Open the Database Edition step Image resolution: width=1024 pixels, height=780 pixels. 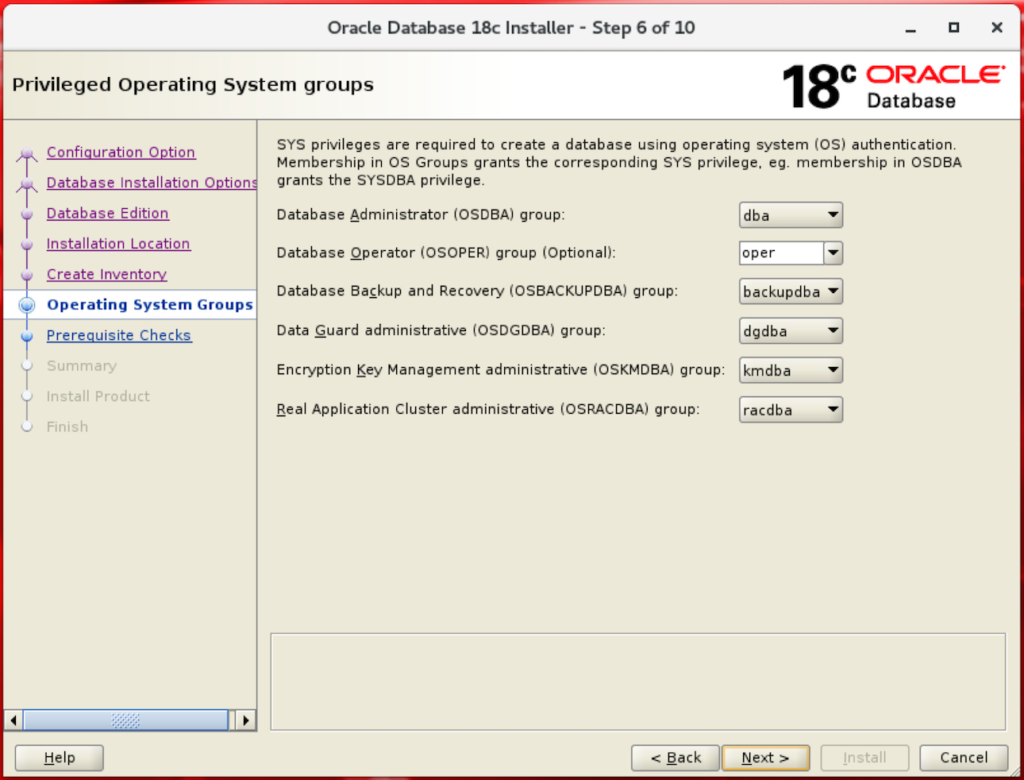(x=108, y=214)
